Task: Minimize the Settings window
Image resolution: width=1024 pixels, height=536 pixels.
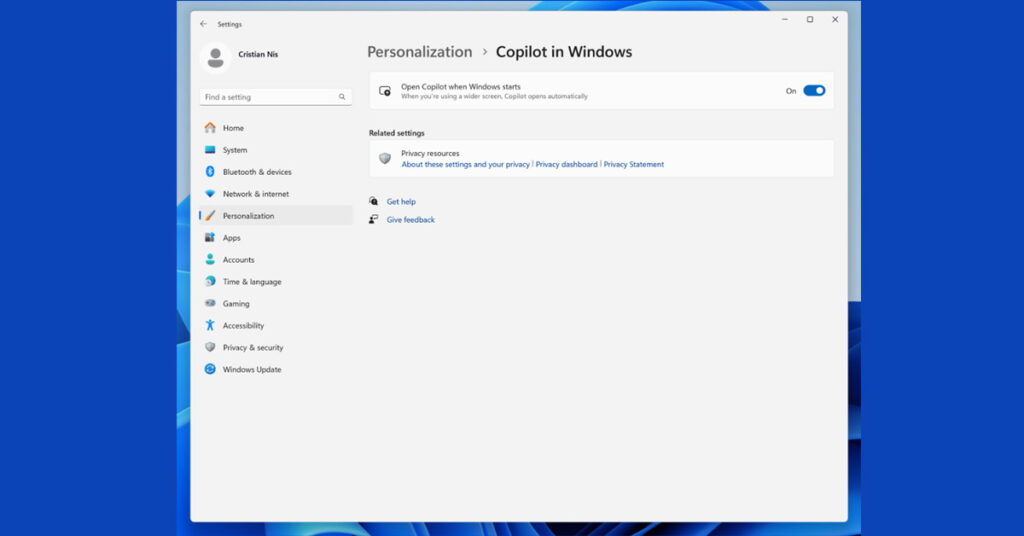Action: [x=785, y=20]
